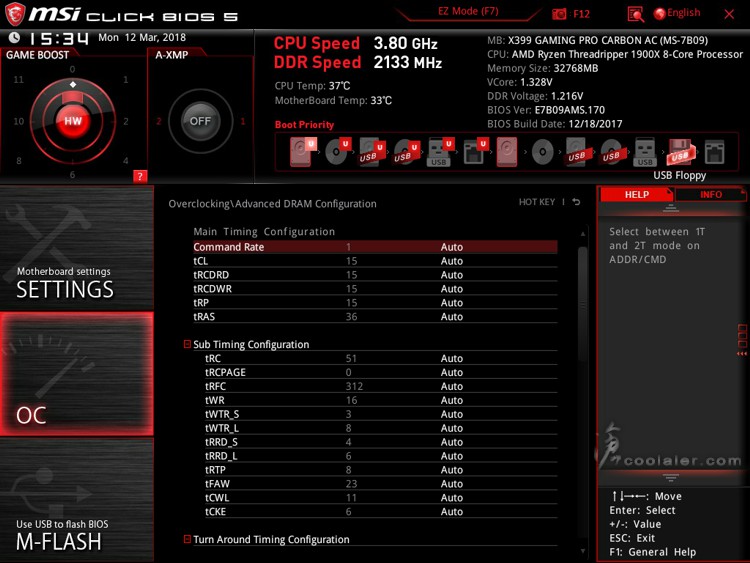Click scrollbar up arrow in settings list

click(x=582, y=234)
